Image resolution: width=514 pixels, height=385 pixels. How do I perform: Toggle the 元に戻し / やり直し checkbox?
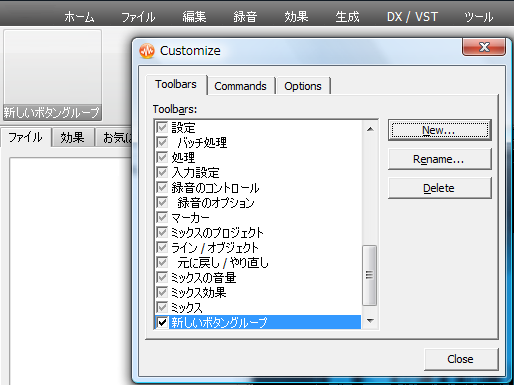[162, 262]
